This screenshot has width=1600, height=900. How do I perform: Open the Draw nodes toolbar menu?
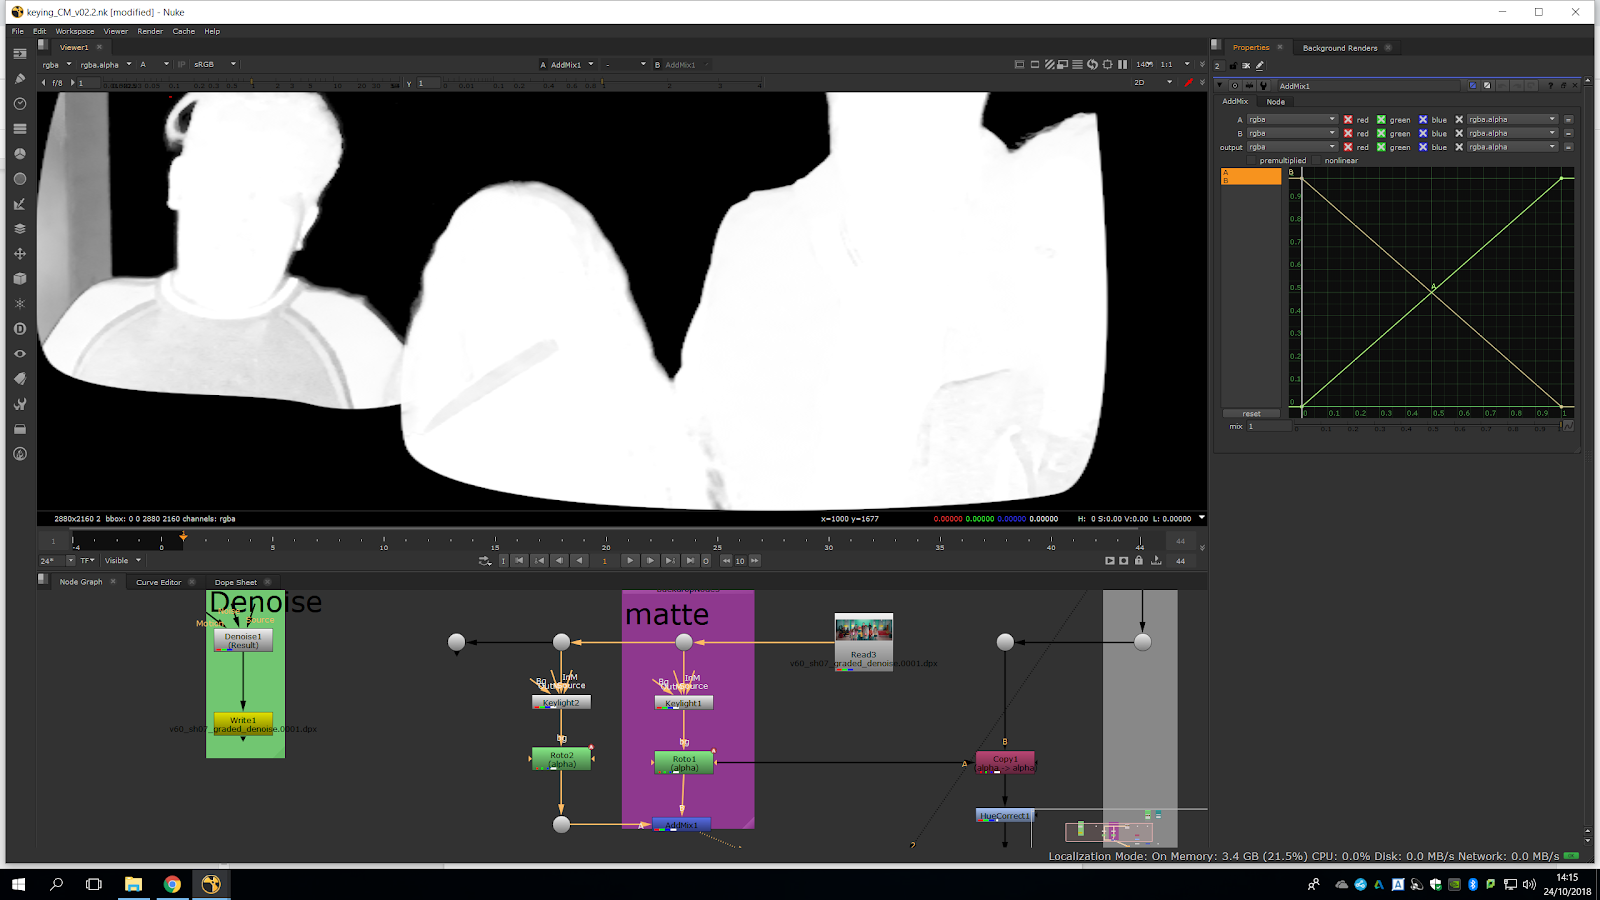tap(20, 79)
